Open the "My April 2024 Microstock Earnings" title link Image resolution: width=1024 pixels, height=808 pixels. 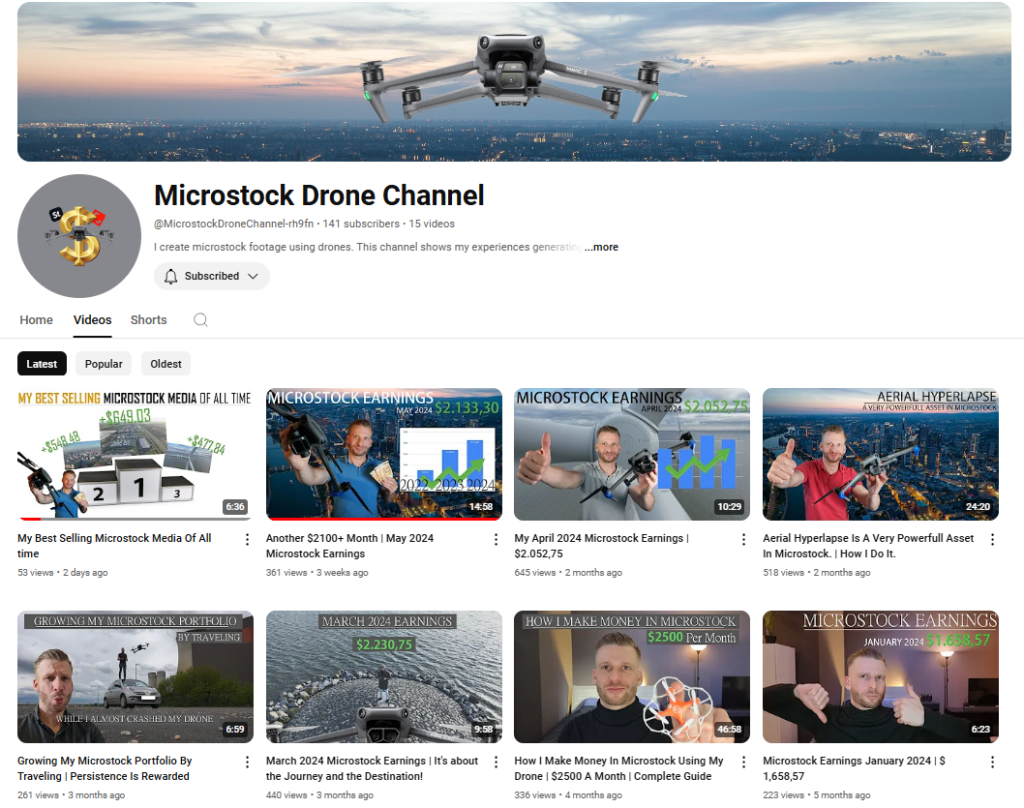pos(598,538)
